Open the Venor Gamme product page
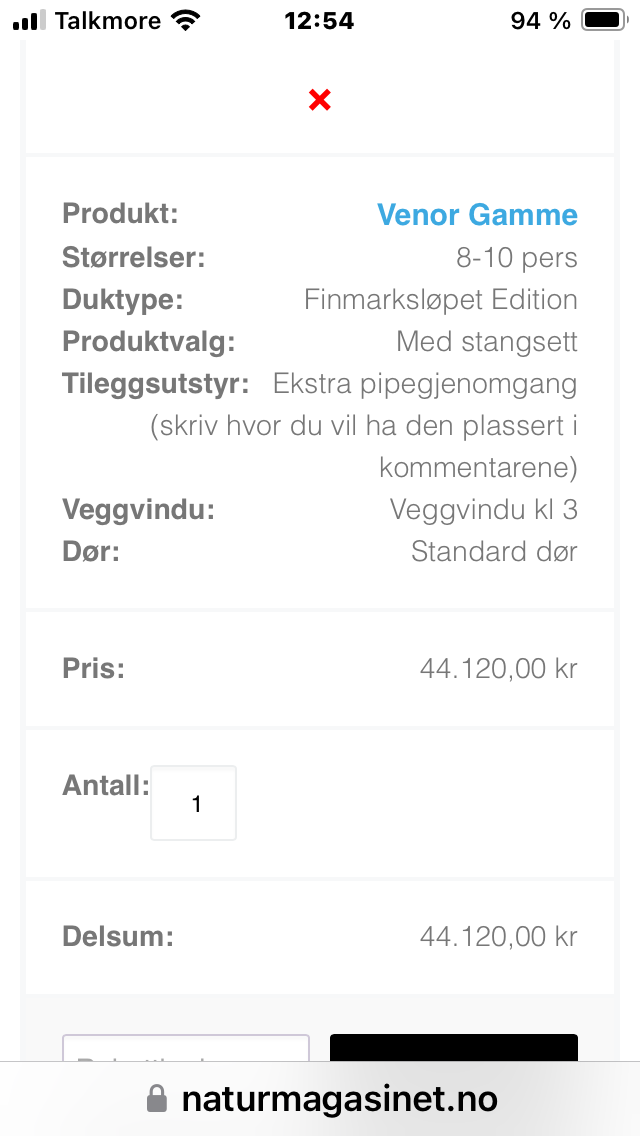 click(x=477, y=214)
